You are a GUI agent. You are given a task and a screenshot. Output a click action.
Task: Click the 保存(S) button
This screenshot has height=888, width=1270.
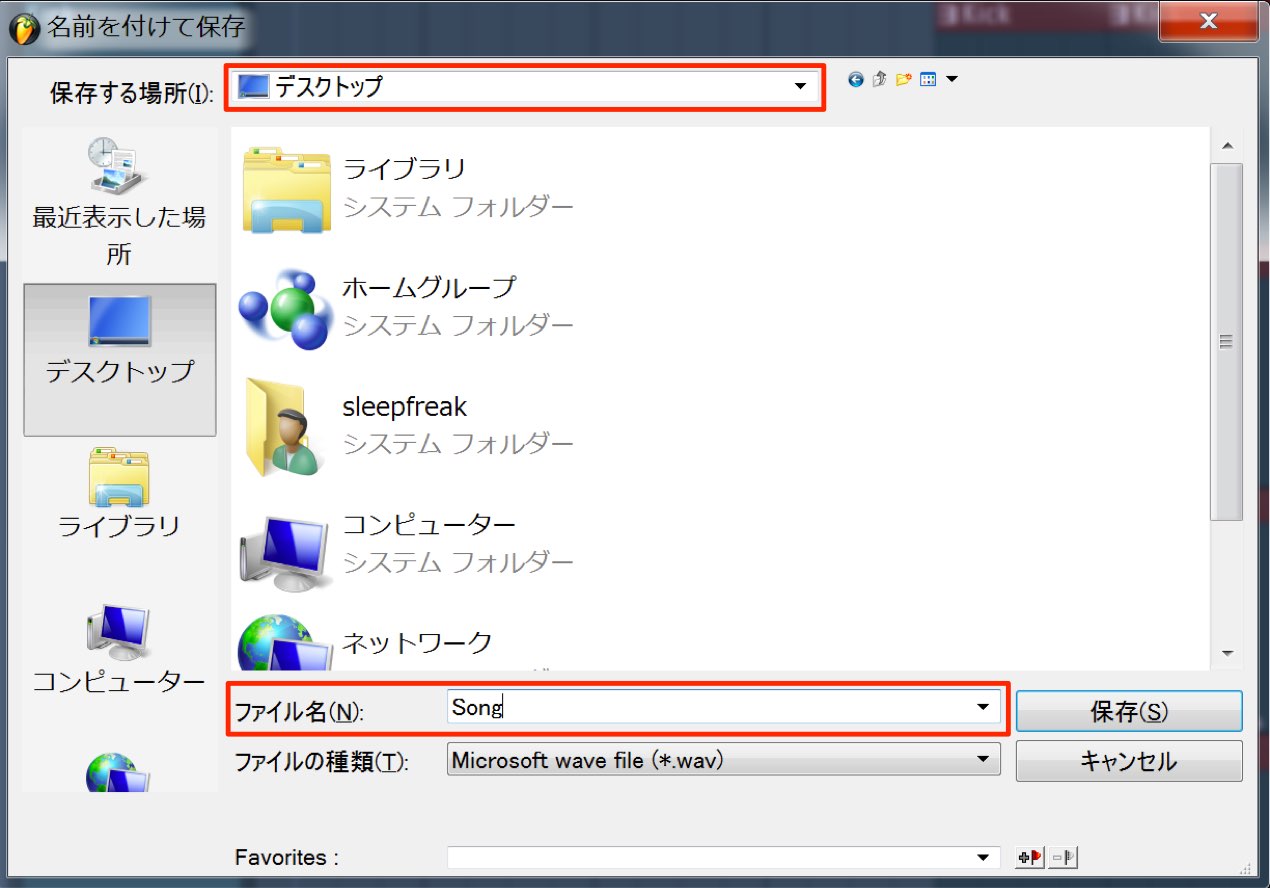[x=1129, y=711]
